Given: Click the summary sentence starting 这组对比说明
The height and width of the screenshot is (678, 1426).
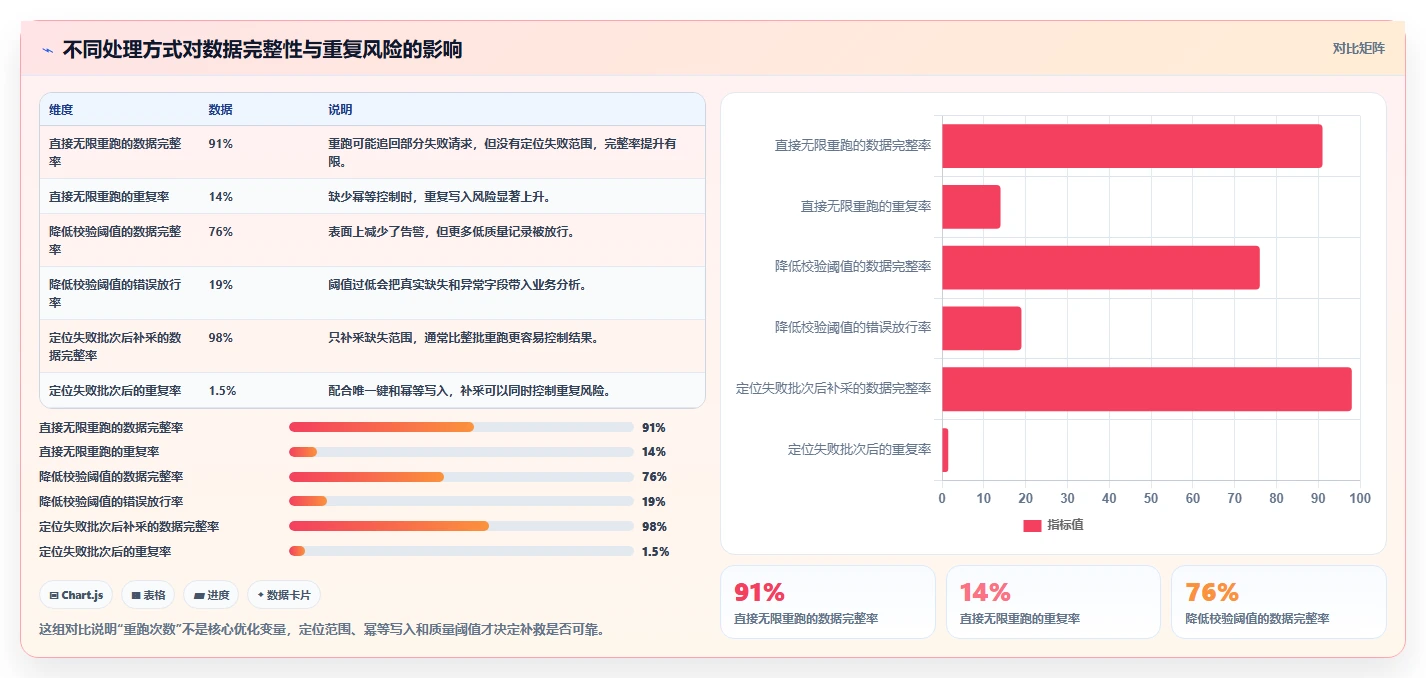Looking at the screenshot, I should (x=321, y=630).
